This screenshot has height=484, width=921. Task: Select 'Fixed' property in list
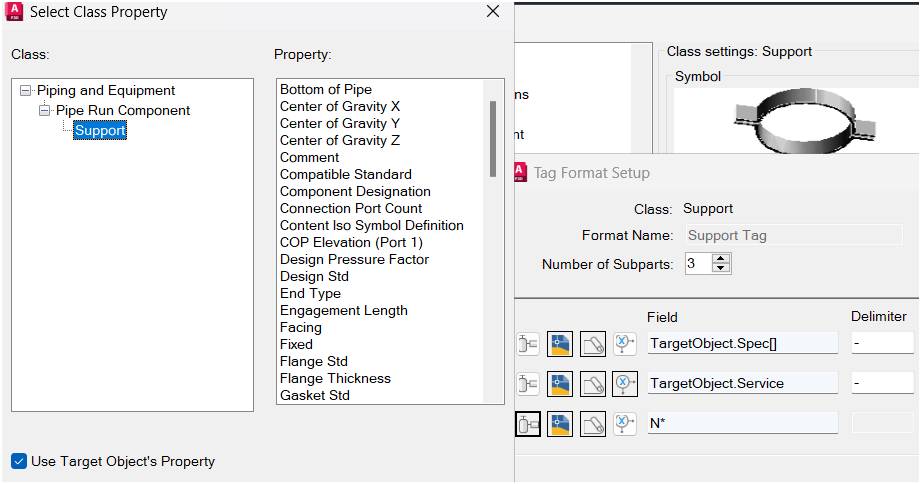(x=296, y=345)
